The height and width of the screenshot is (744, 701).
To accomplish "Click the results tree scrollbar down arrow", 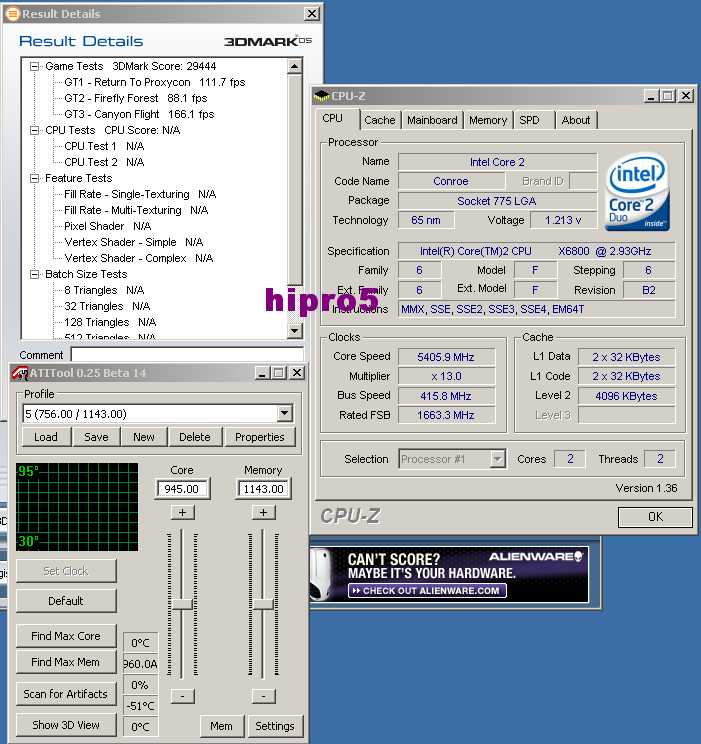I will [x=295, y=331].
